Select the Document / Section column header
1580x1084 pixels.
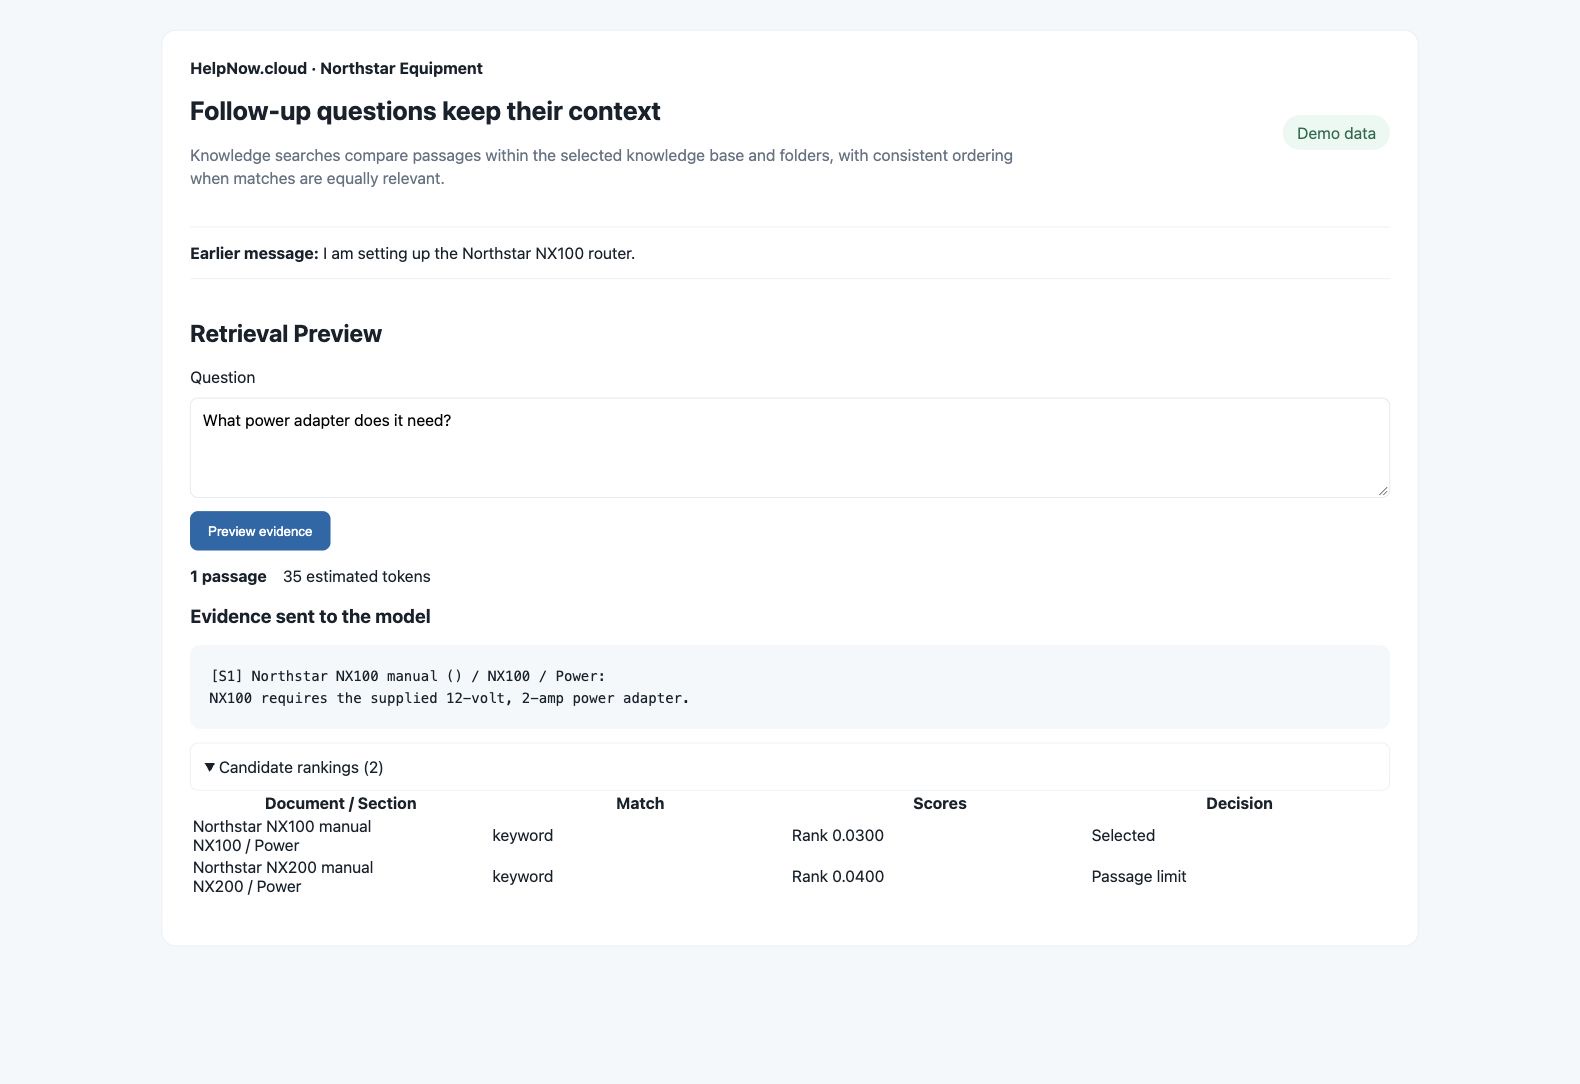(340, 803)
